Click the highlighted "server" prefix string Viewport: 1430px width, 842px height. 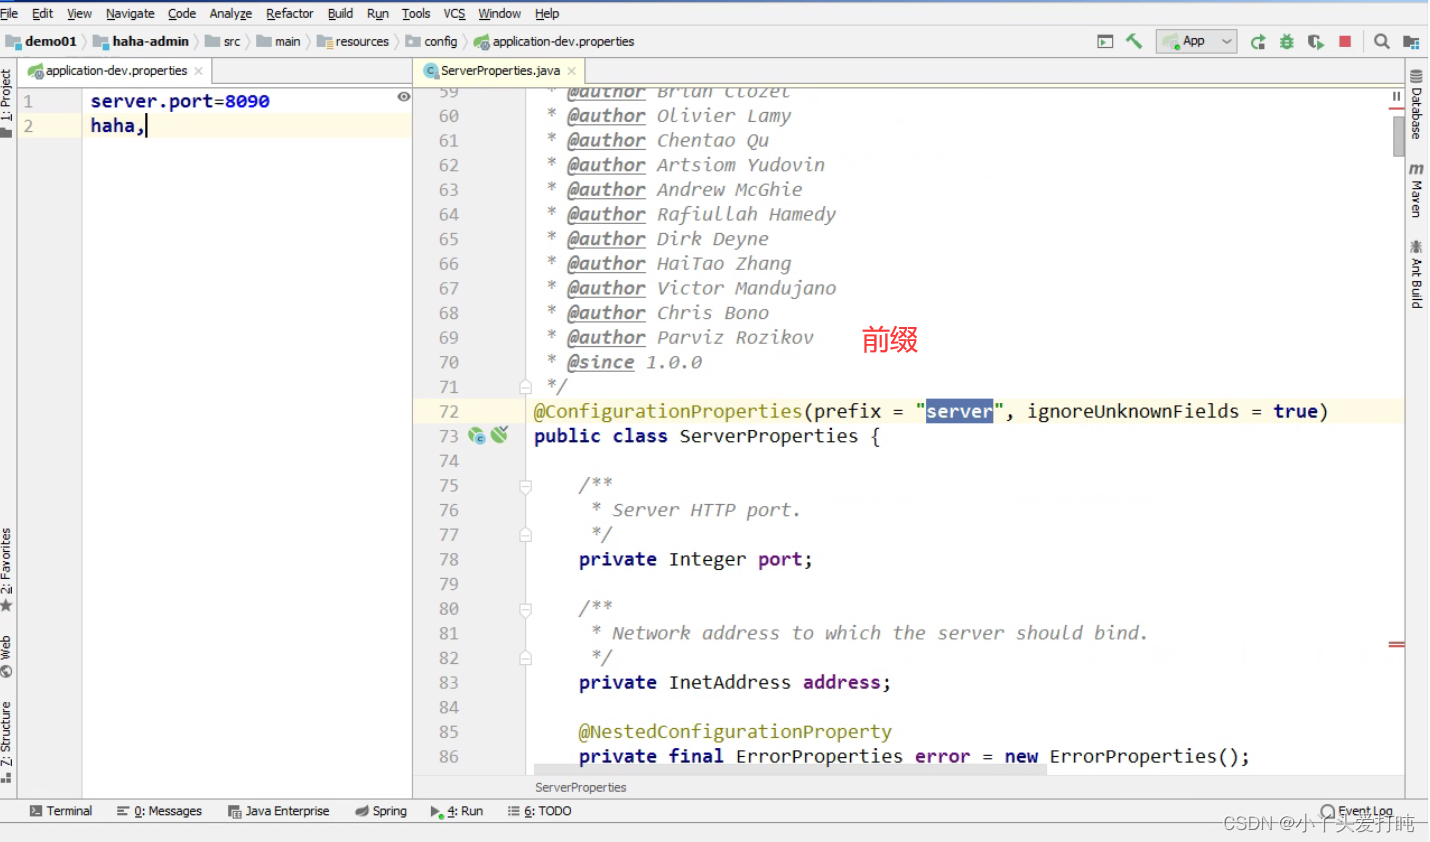click(x=959, y=411)
